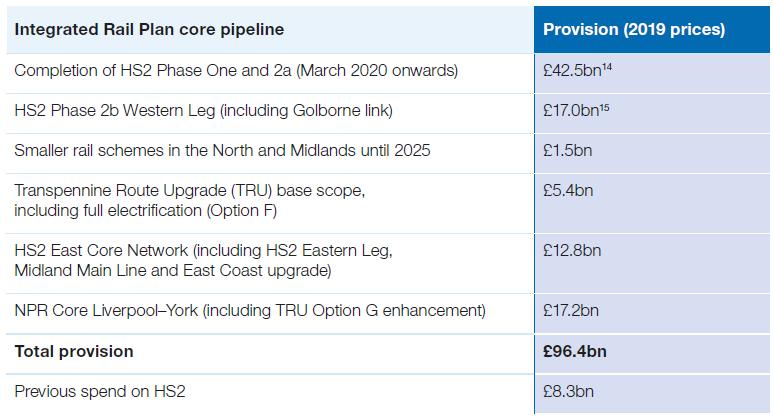The height and width of the screenshot is (420, 773).
Task: Click the £8.3bn previous spend value
Action: click(568, 391)
